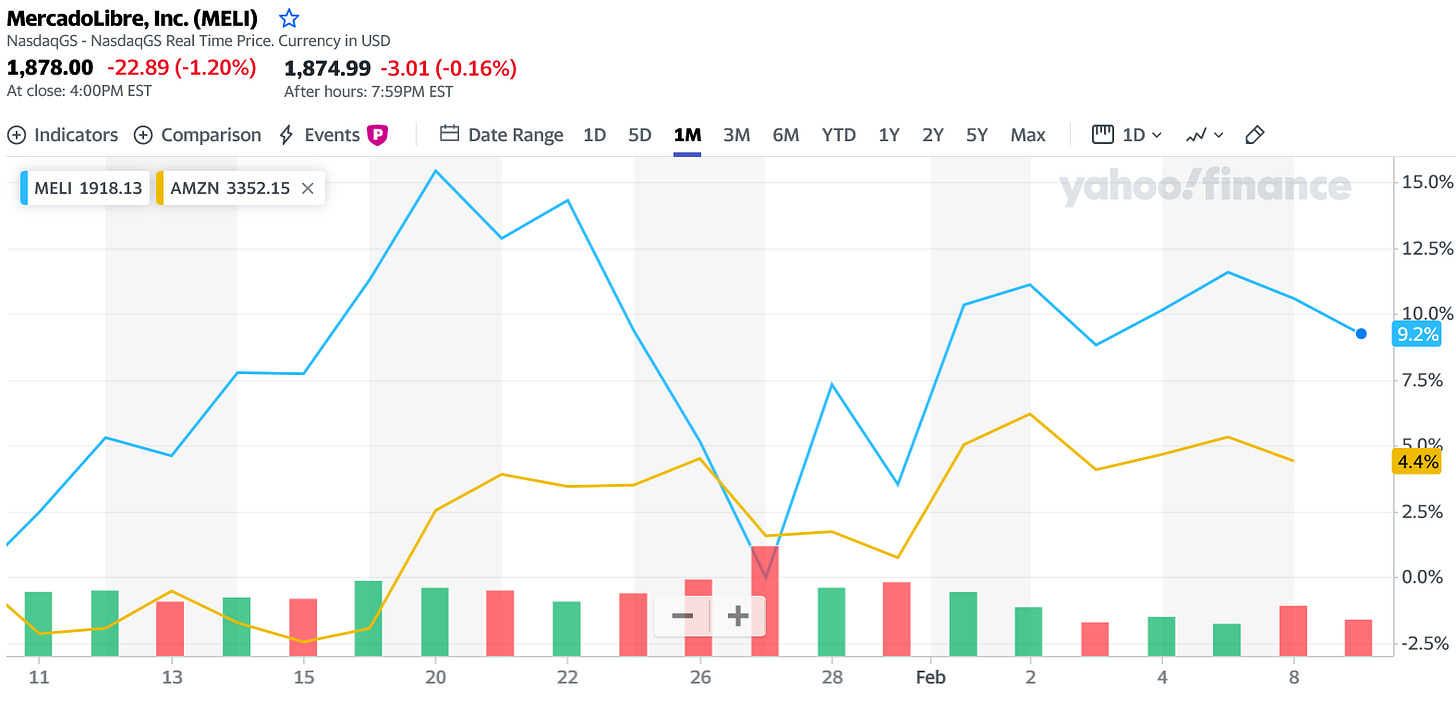The image size is (1456, 713).
Task: Click the AMZN 3352.15 legend label
Action: coord(230,188)
